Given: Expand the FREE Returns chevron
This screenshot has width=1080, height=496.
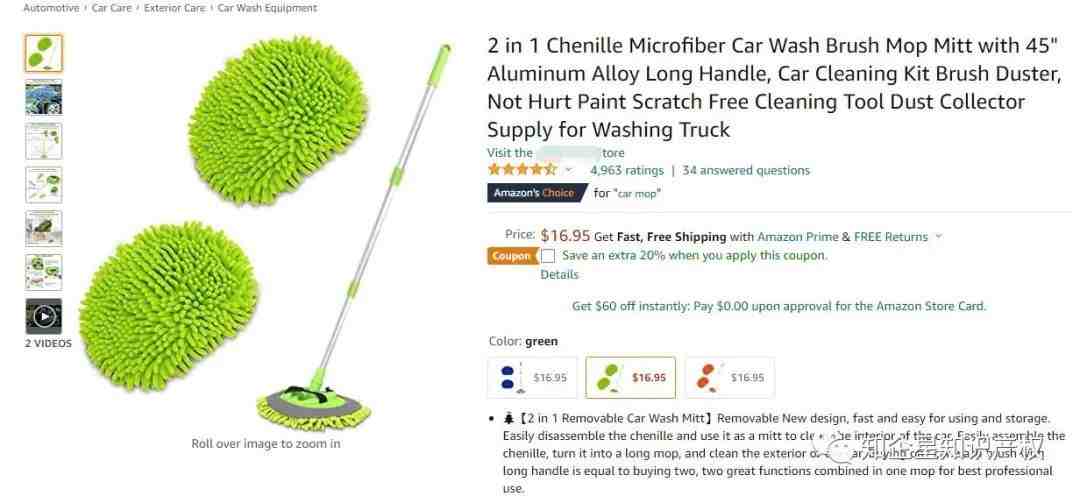Looking at the screenshot, I should [937, 236].
